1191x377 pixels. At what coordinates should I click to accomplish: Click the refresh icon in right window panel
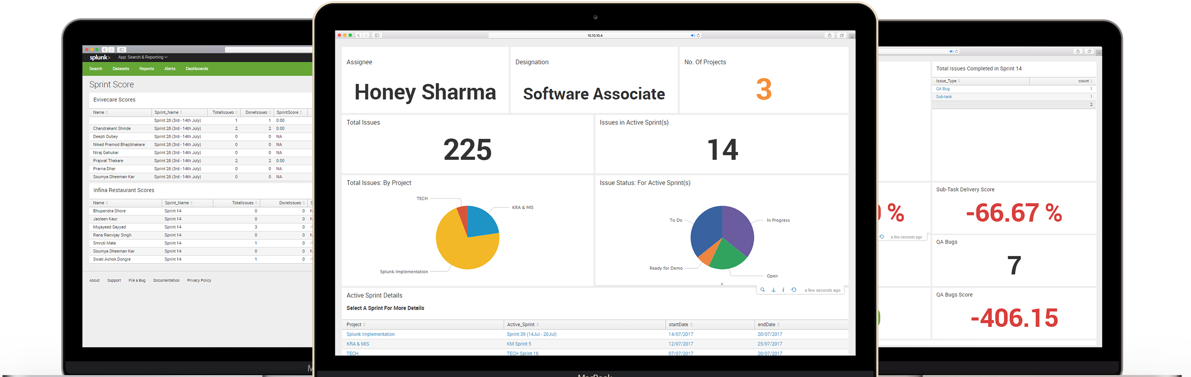click(882, 236)
